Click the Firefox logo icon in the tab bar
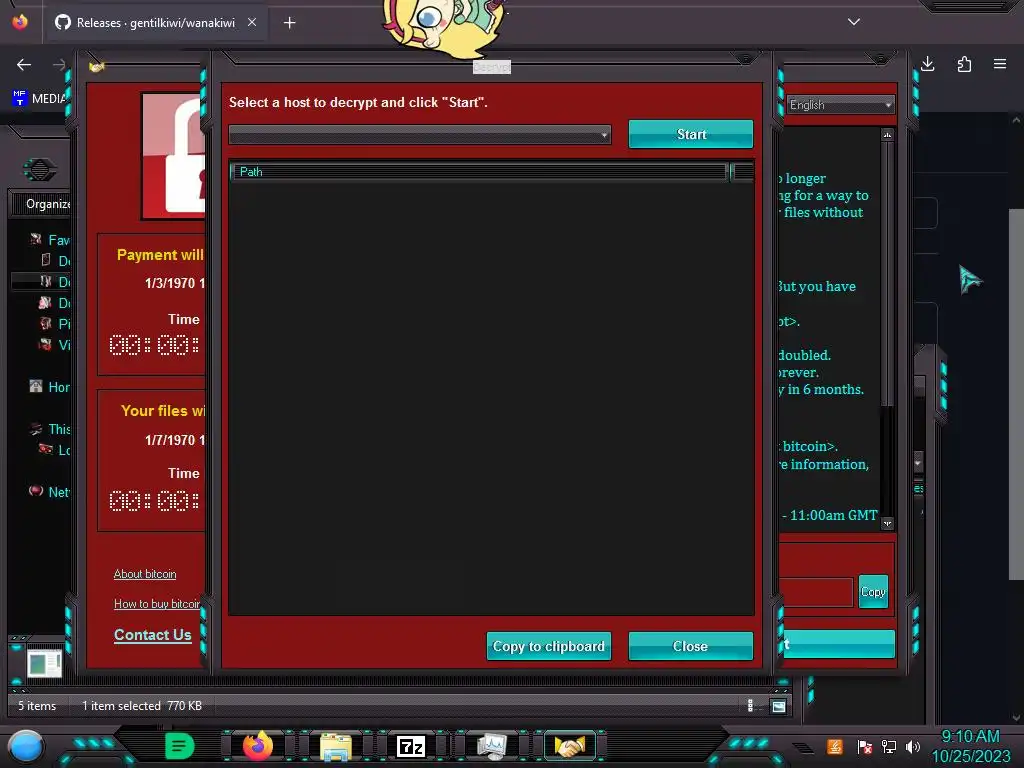 pyautogui.click(x=20, y=22)
